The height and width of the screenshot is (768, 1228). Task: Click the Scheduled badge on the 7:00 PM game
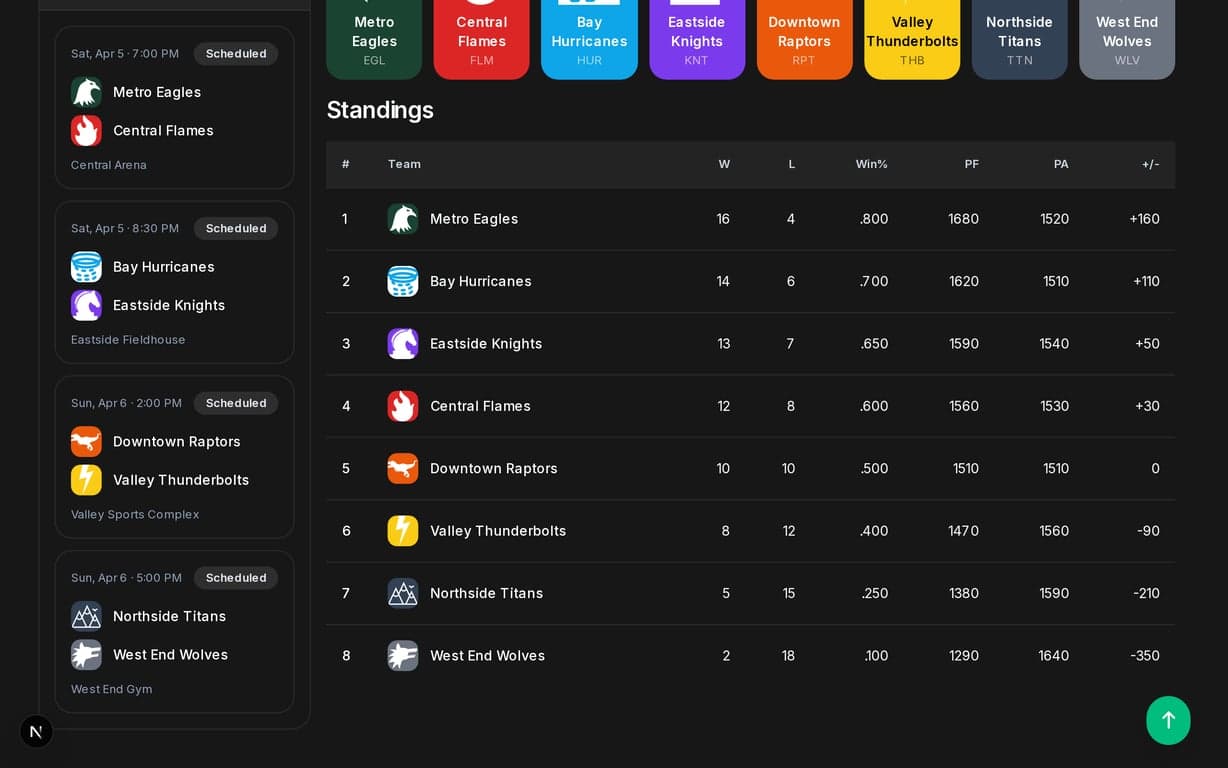pos(236,54)
